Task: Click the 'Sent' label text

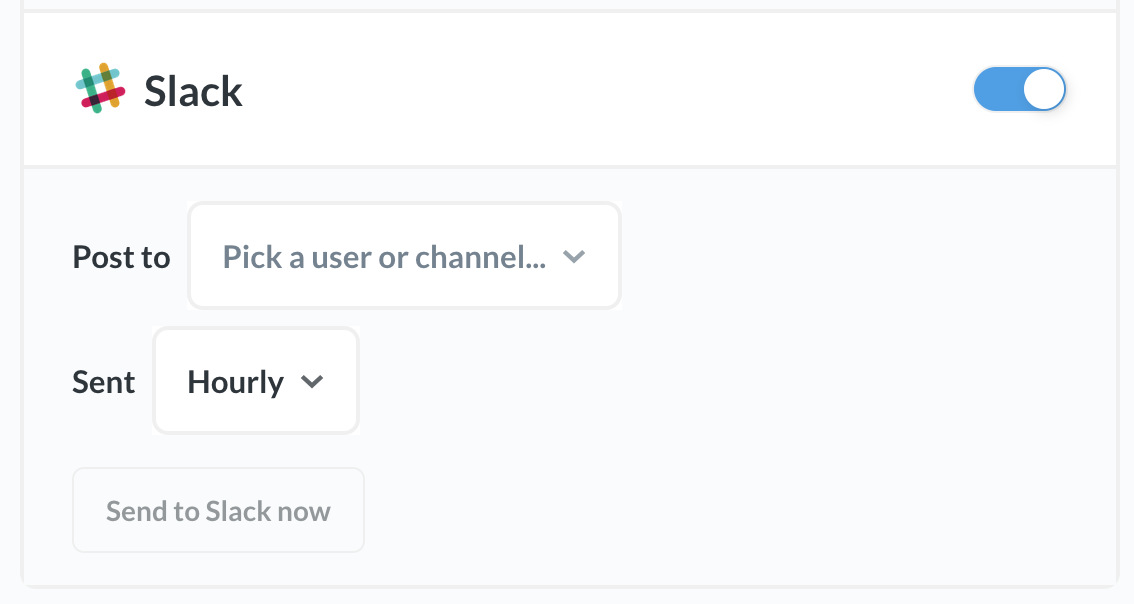Action: pyautogui.click(x=103, y=381)
